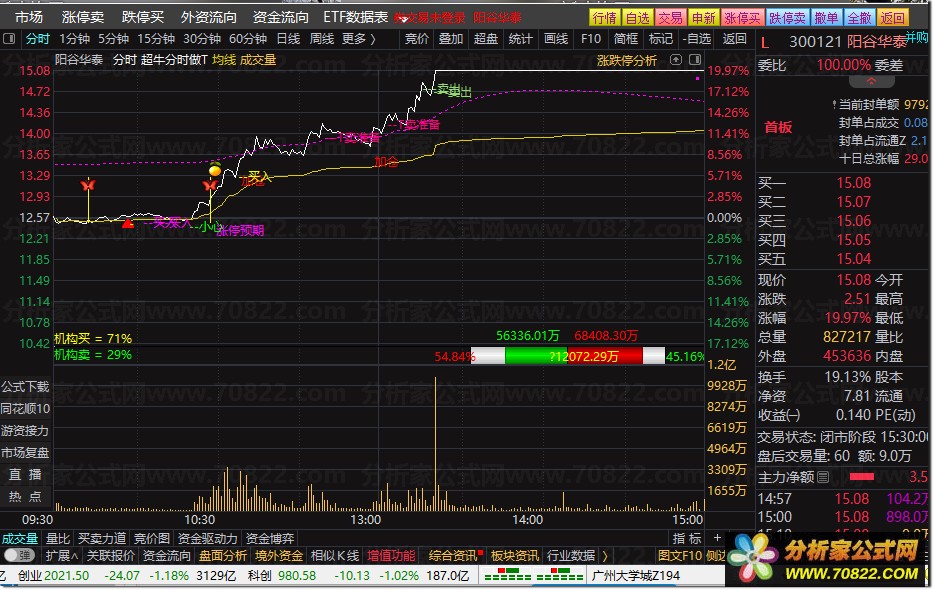Image resolution: width=935 pixels, height=590 pixels.
Task: Select the 资金驱动力 tab
Action: 208,539
